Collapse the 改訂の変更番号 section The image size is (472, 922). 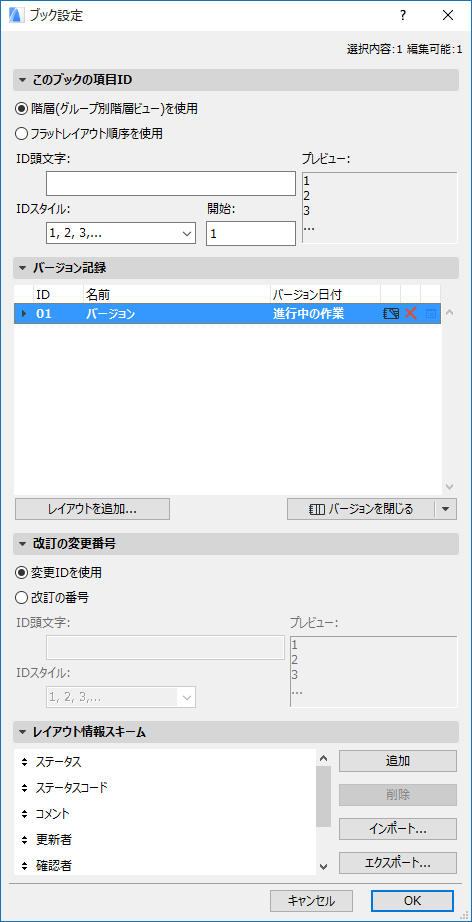23,544
